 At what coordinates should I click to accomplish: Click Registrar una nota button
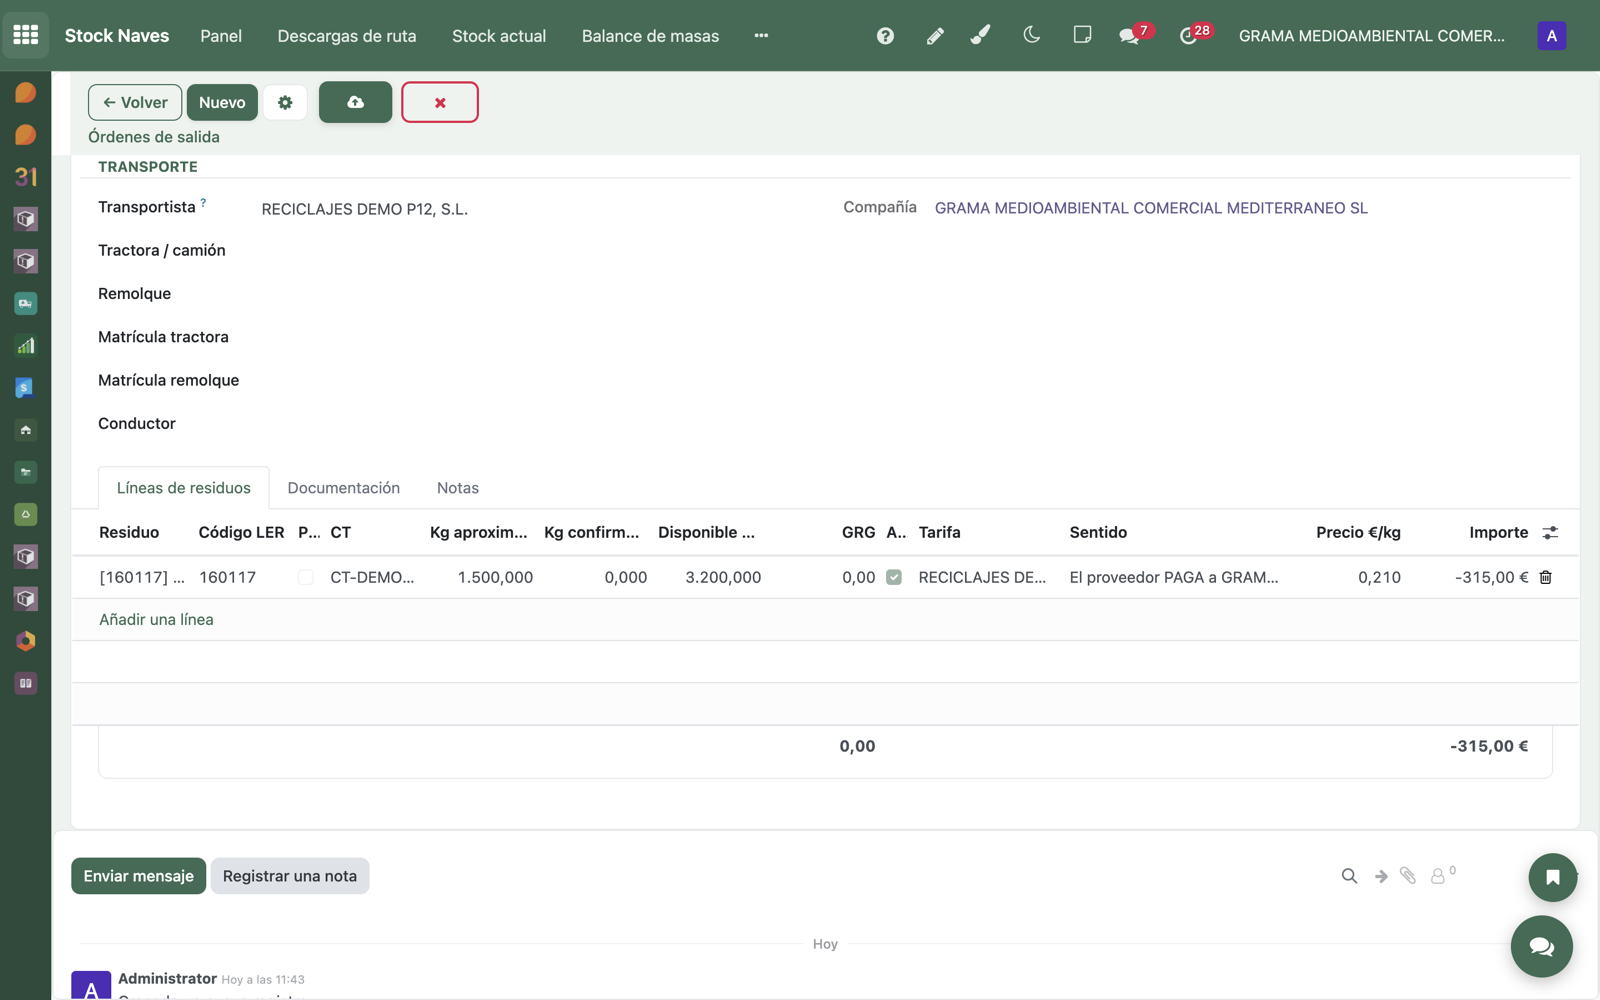290,876
